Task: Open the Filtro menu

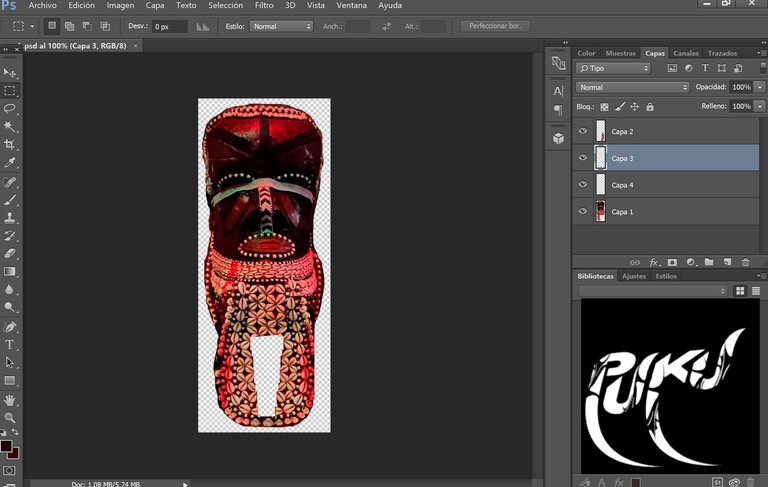Action: (264, 5)
